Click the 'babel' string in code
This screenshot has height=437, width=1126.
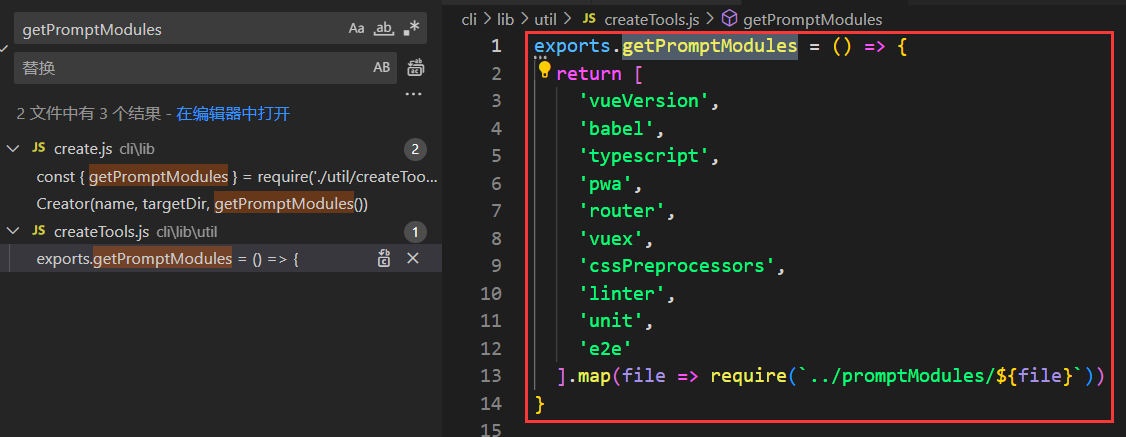[616, 128]
